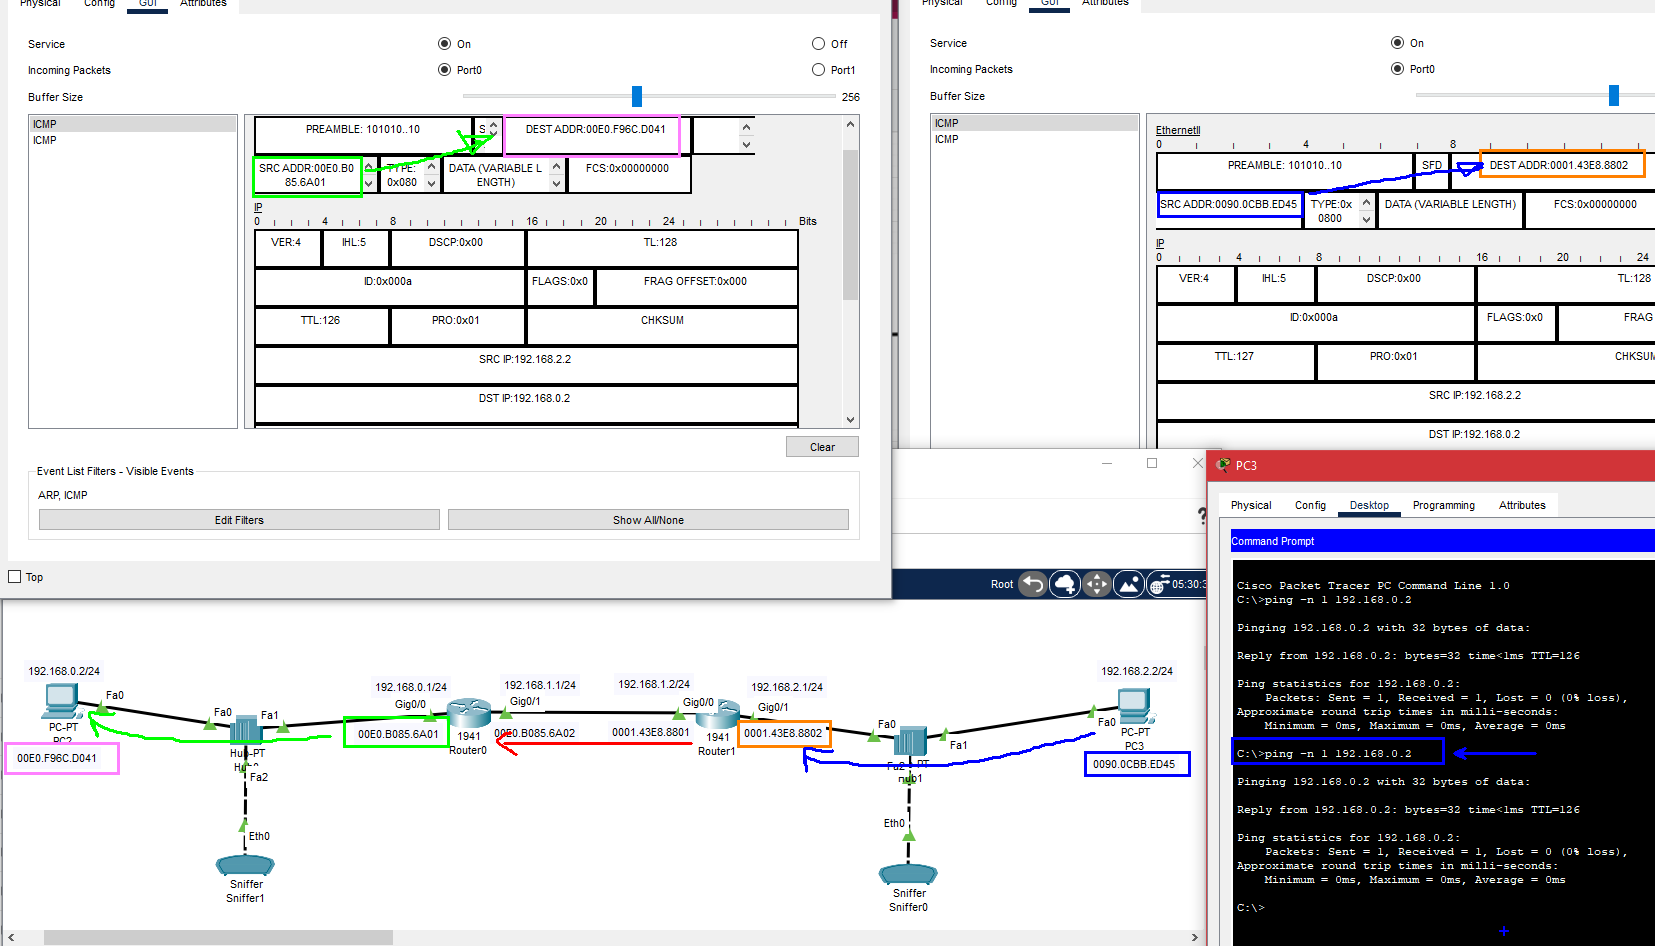This screenshot has width=1669, height=952.
Task: Click the left Buffer Size slider handle
Action: tap(637, 97)
